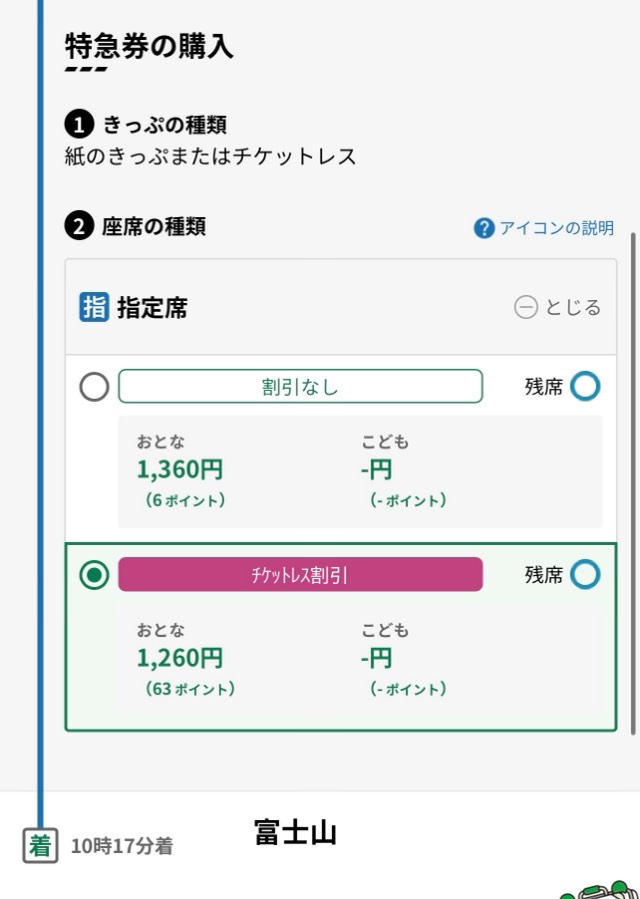This screenshot has height=899, width=640.
Task: Click the 富士山 station name
Action: pos(295,832)
